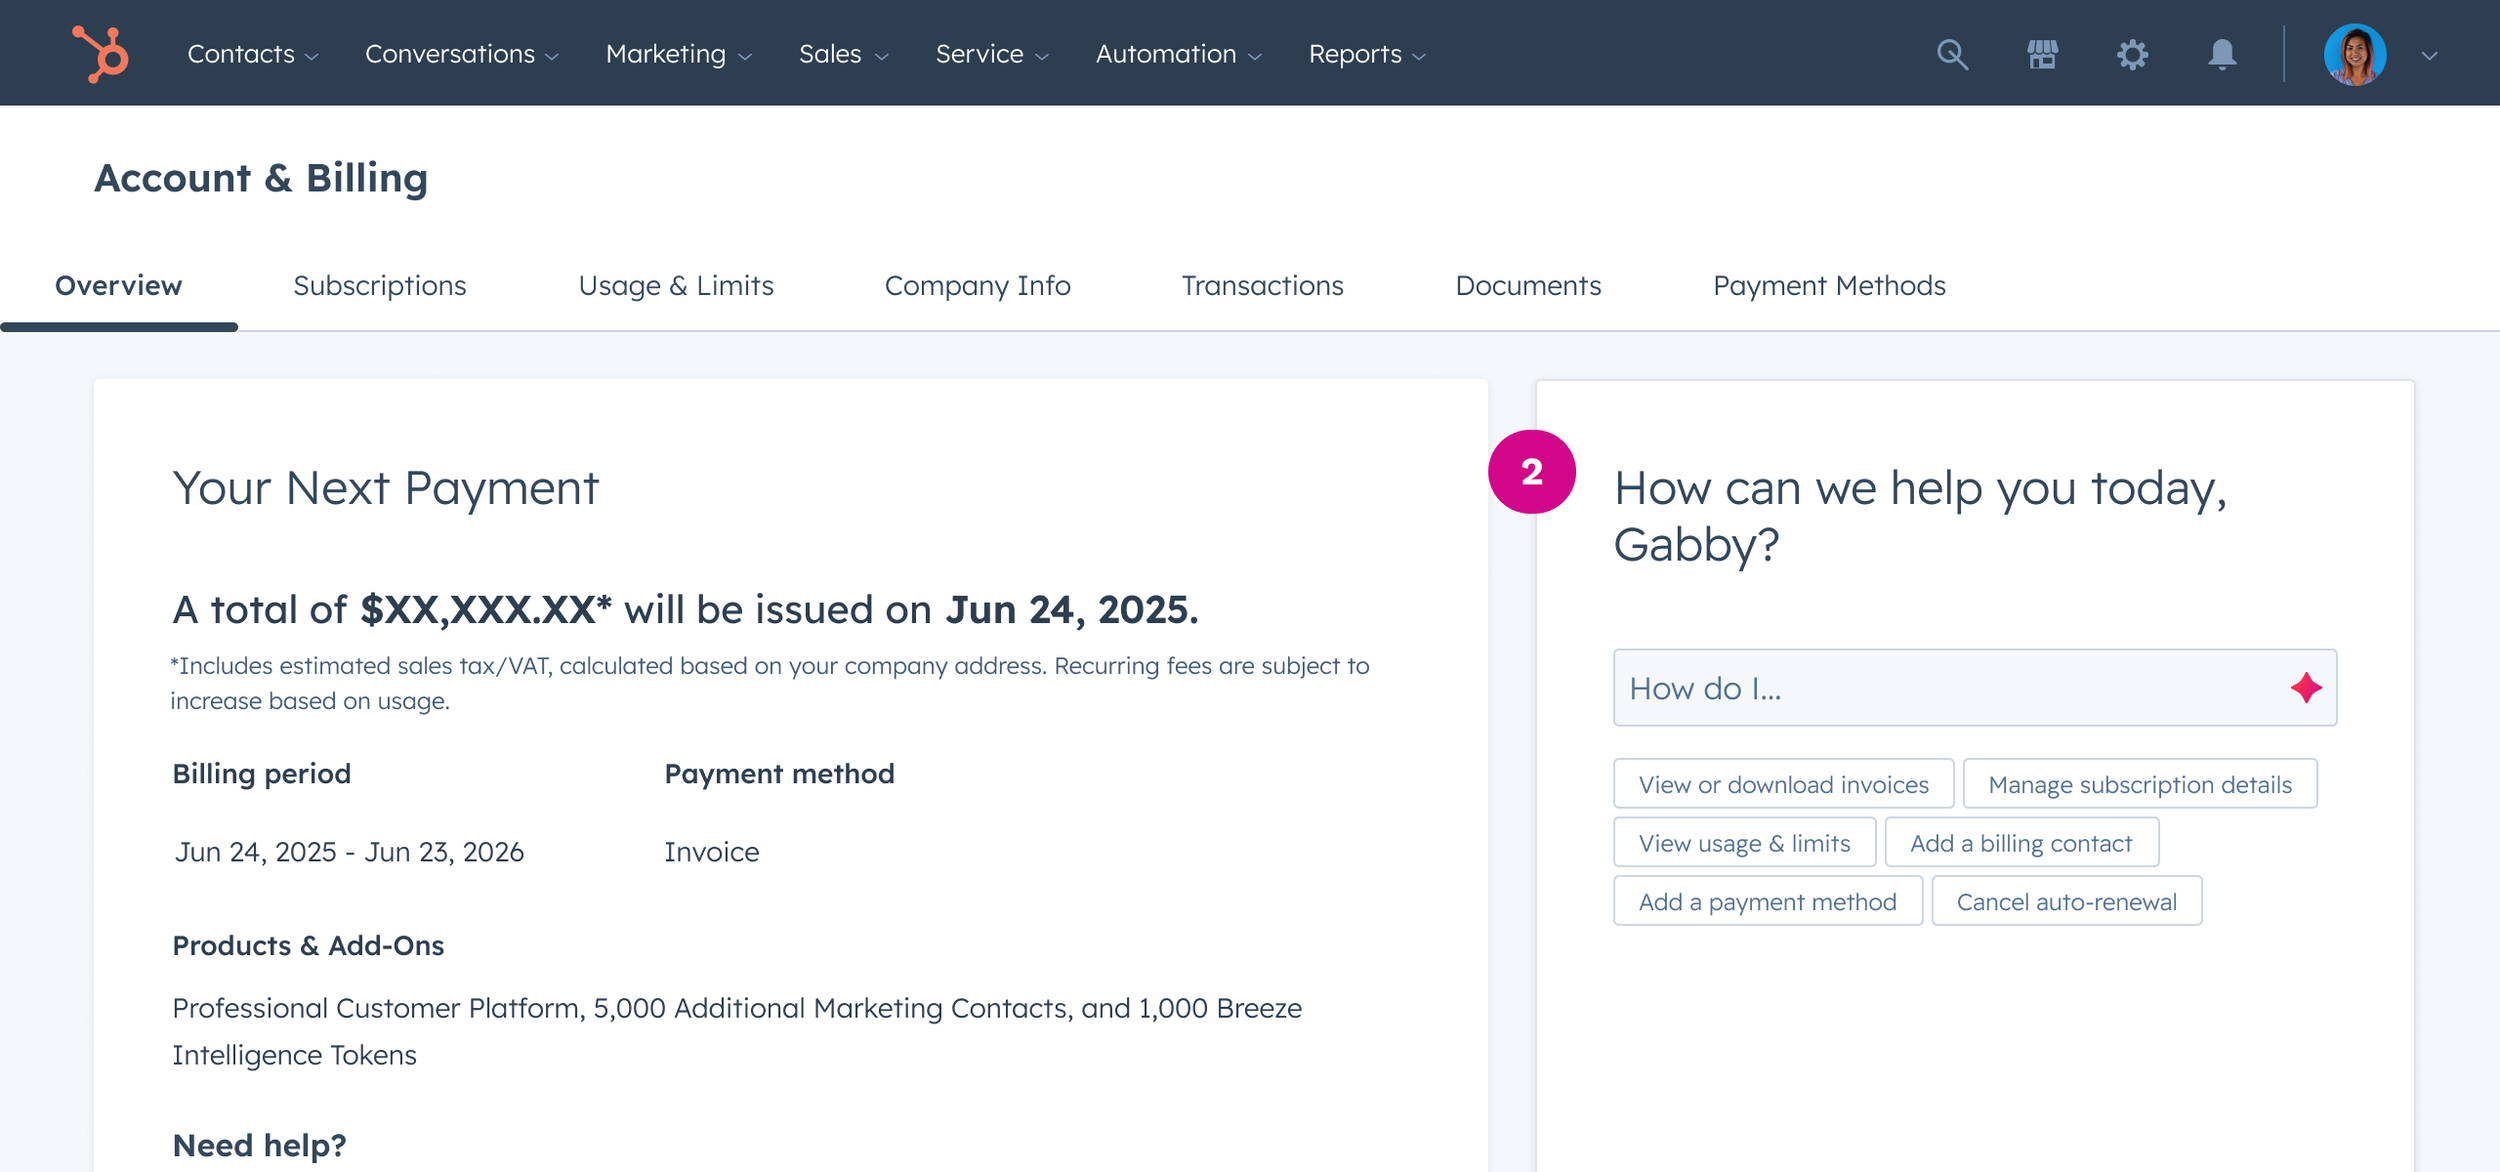Viewport: 2500px width, 1172px height.
Task: Expand the Conversations dropdown chevron
Action: tap(552, 57)
